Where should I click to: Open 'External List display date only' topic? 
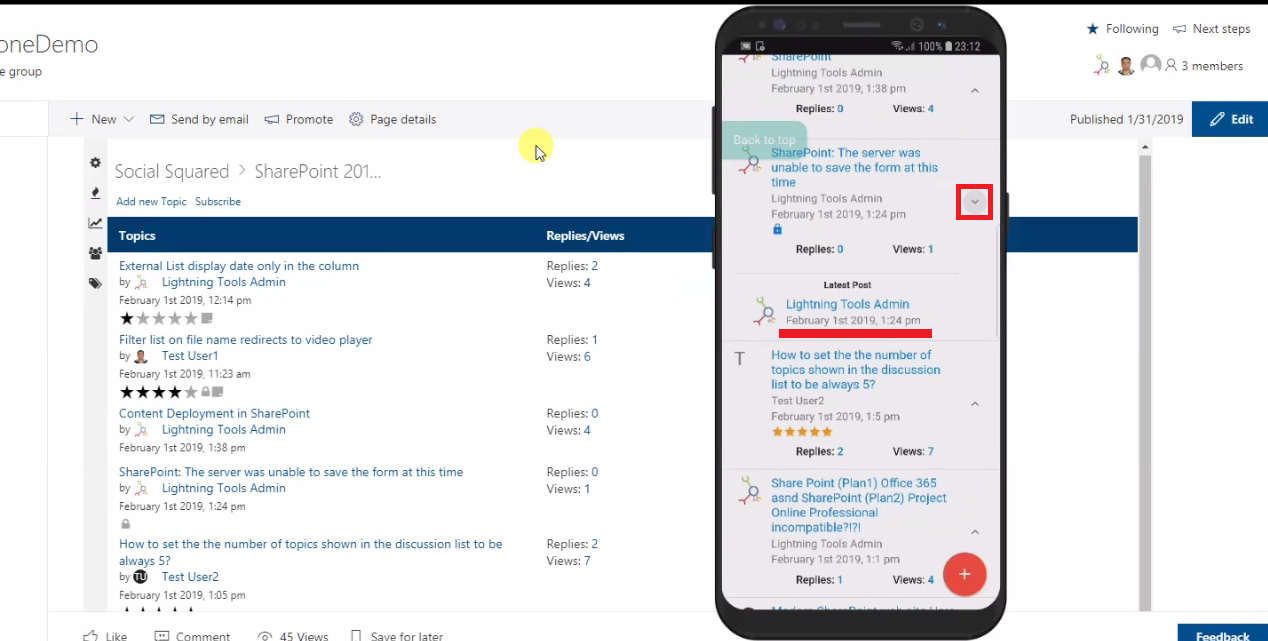click(x=239, y=266)
